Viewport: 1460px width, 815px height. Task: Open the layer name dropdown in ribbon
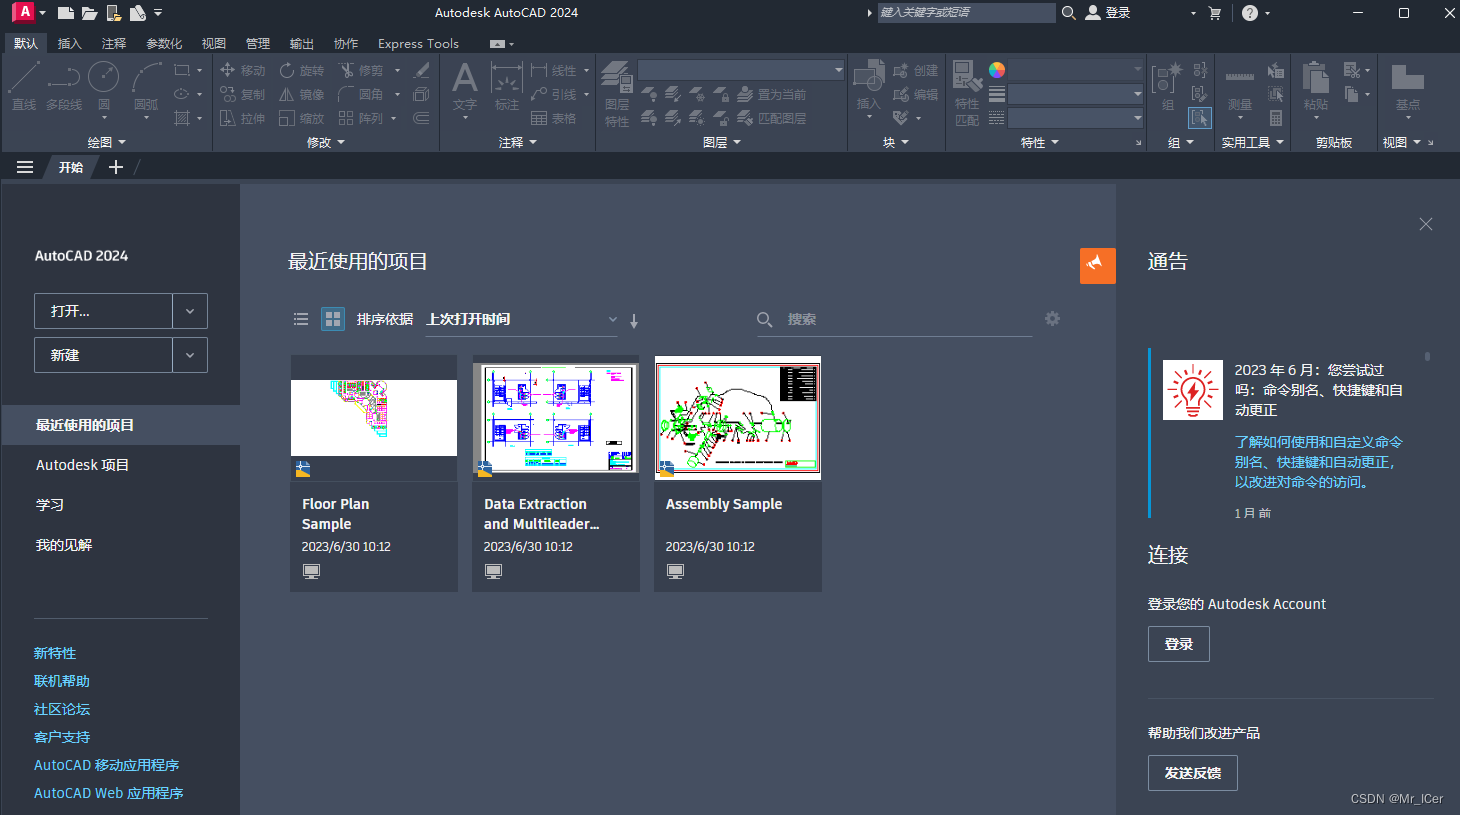pos(741,69)
